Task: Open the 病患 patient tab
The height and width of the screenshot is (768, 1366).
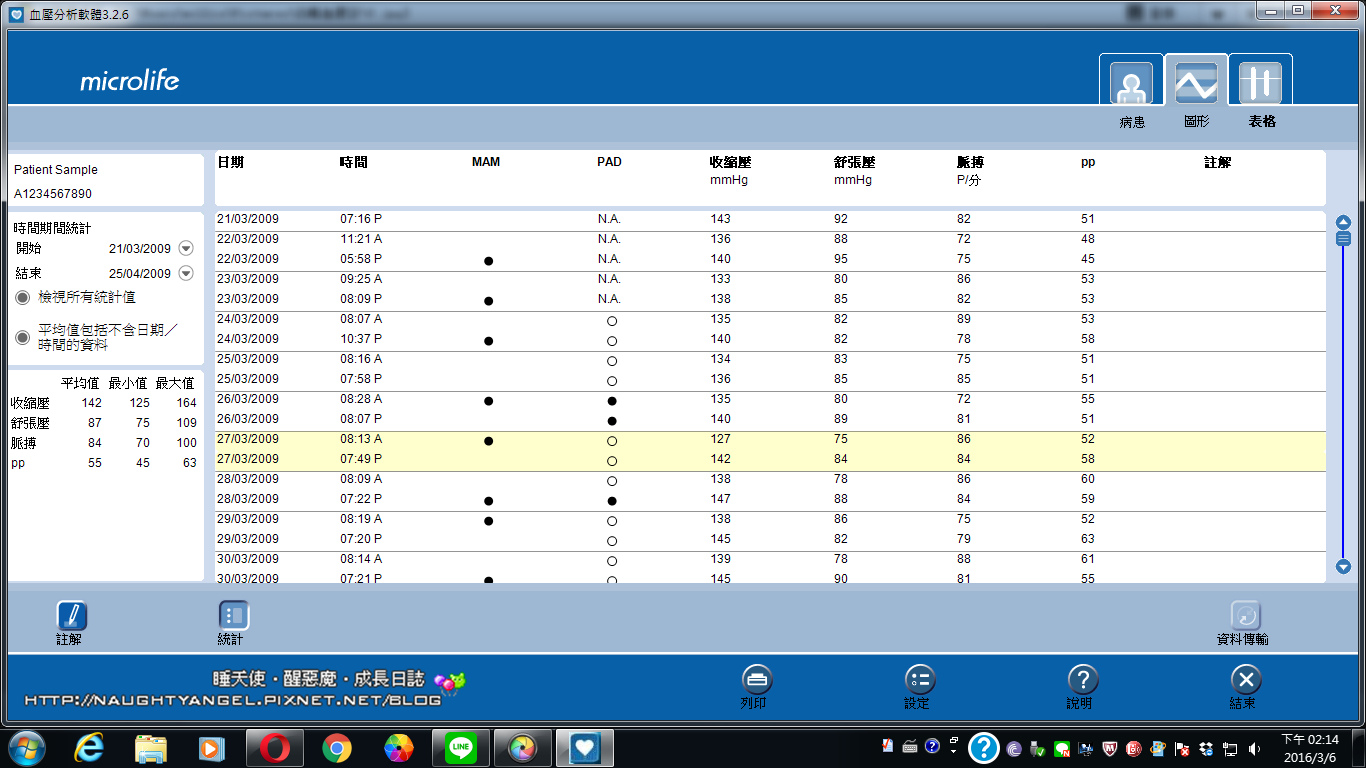Action: tap(1132, 85)
